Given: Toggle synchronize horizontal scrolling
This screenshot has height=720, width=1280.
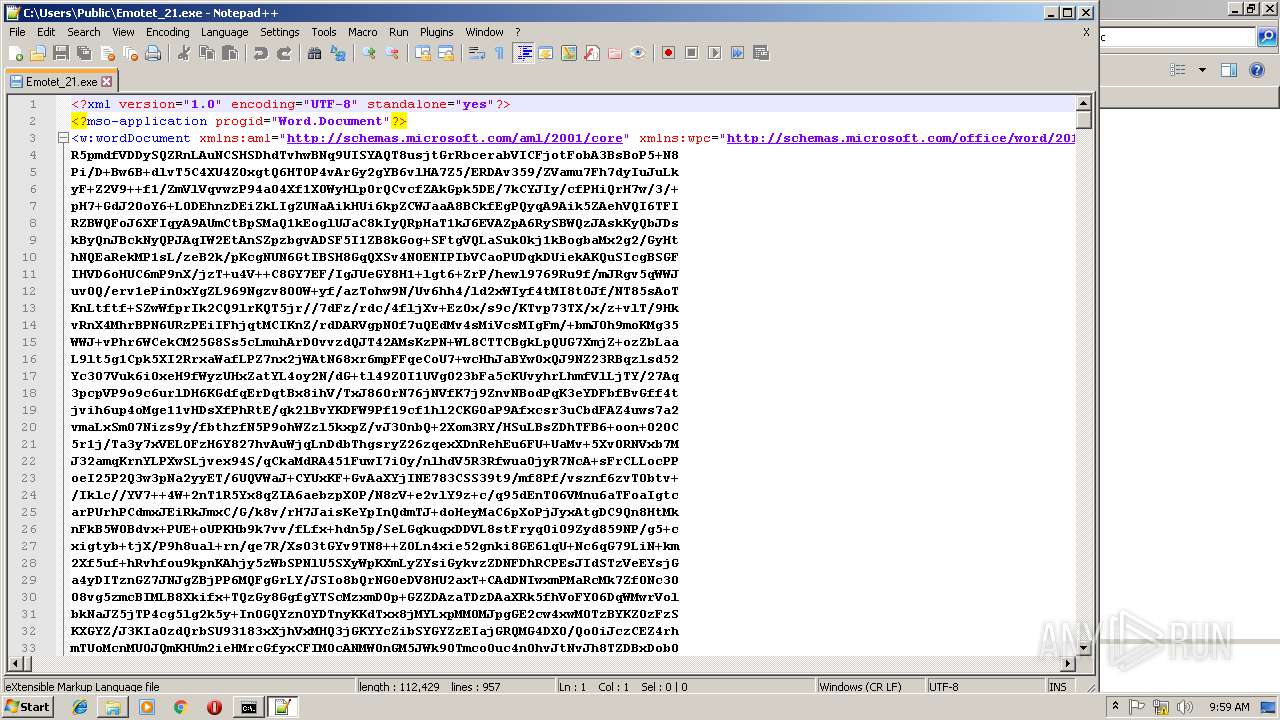Looking at the screenshot, I should (446, 53).
